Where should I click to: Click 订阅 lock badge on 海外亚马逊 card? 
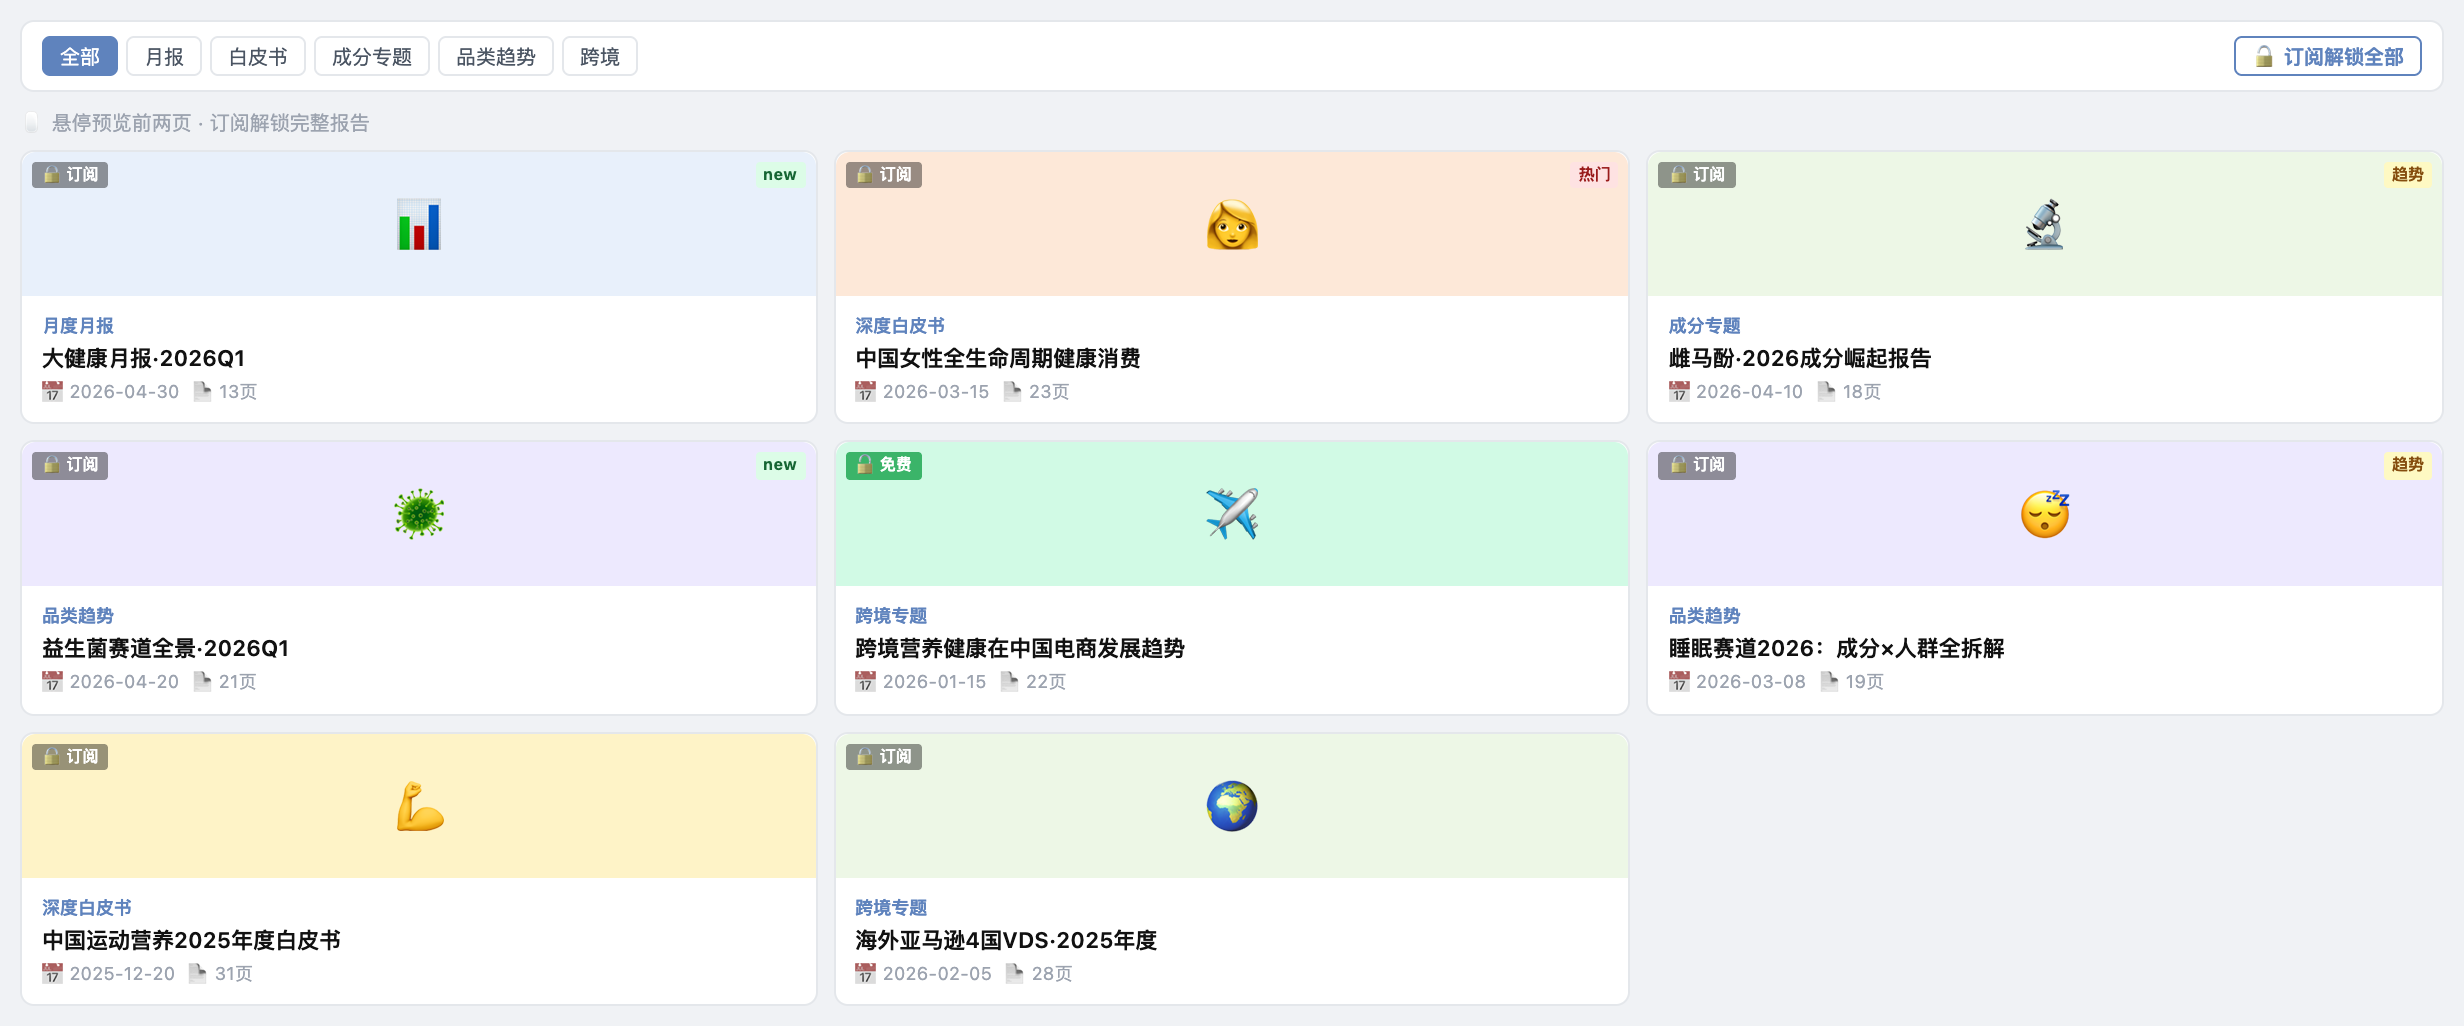coord(884,757)
